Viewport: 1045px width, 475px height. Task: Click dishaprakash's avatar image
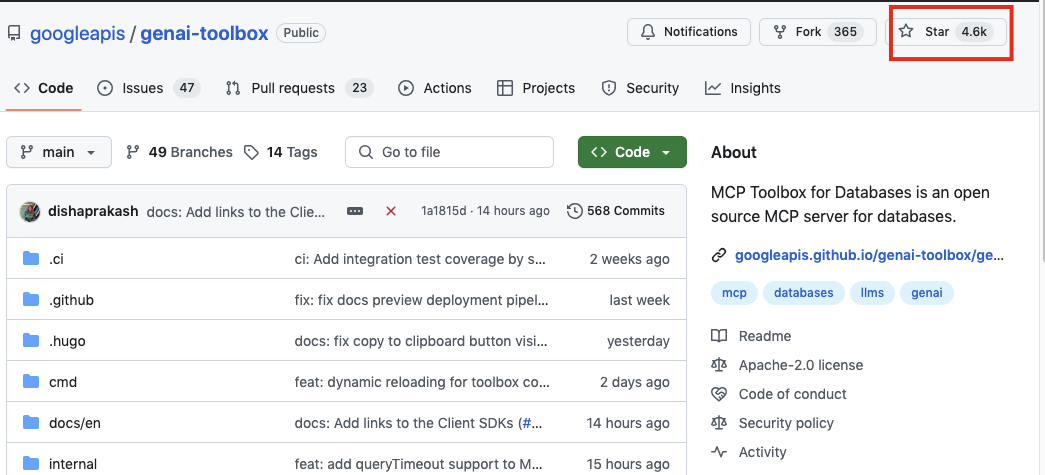(x=30, y=212)
